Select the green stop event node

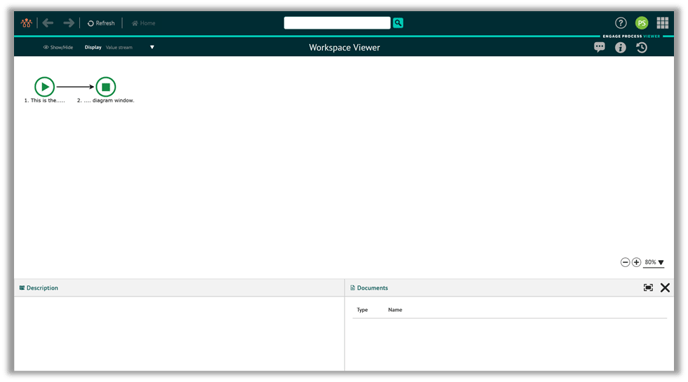[106, 86]
